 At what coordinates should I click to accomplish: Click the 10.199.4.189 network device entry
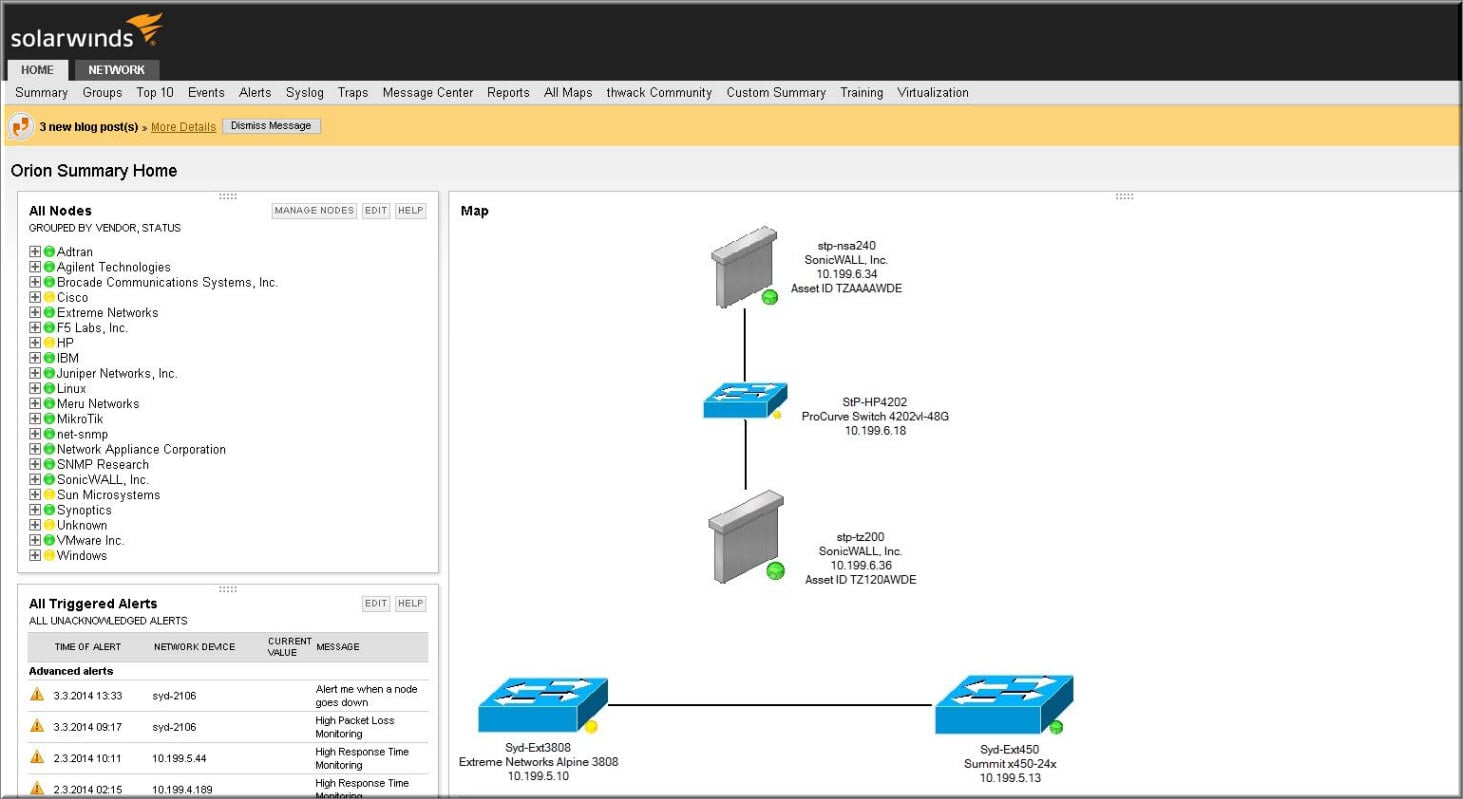coord(183,790)
